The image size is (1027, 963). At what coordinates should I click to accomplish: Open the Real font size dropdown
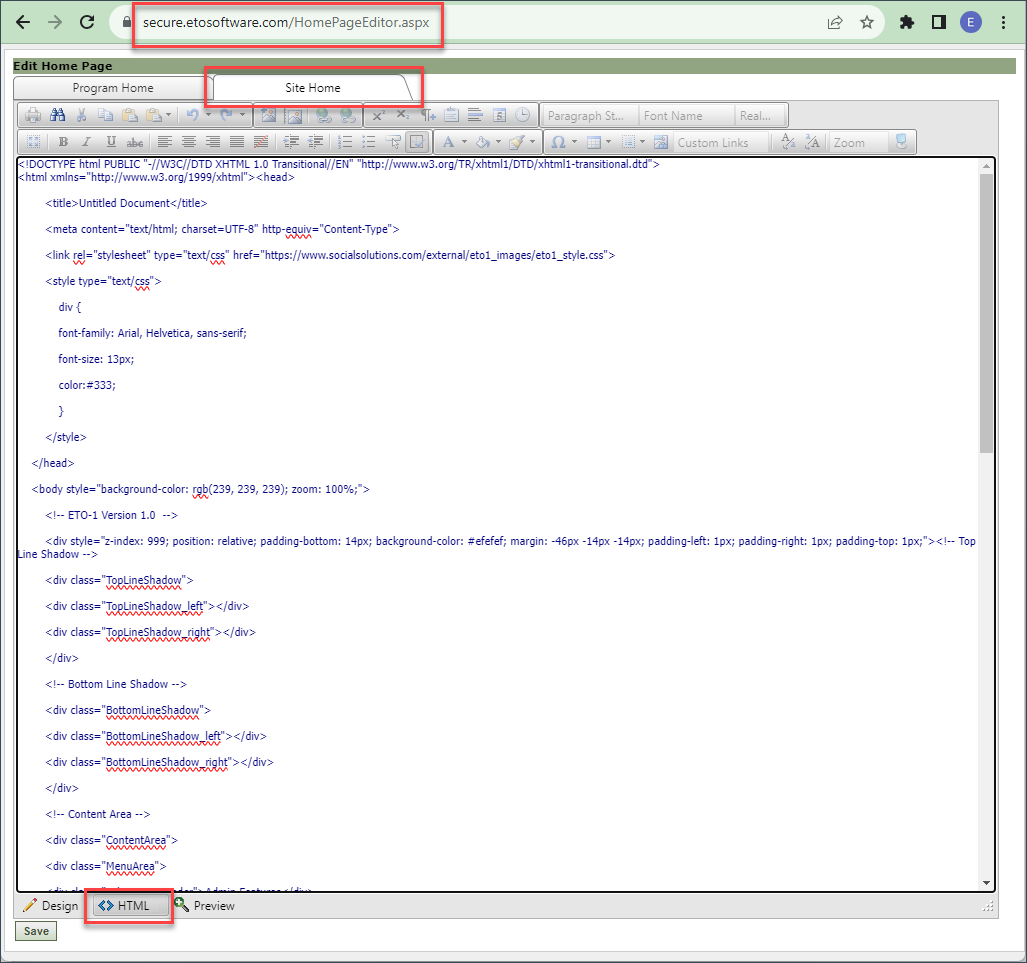760,116
